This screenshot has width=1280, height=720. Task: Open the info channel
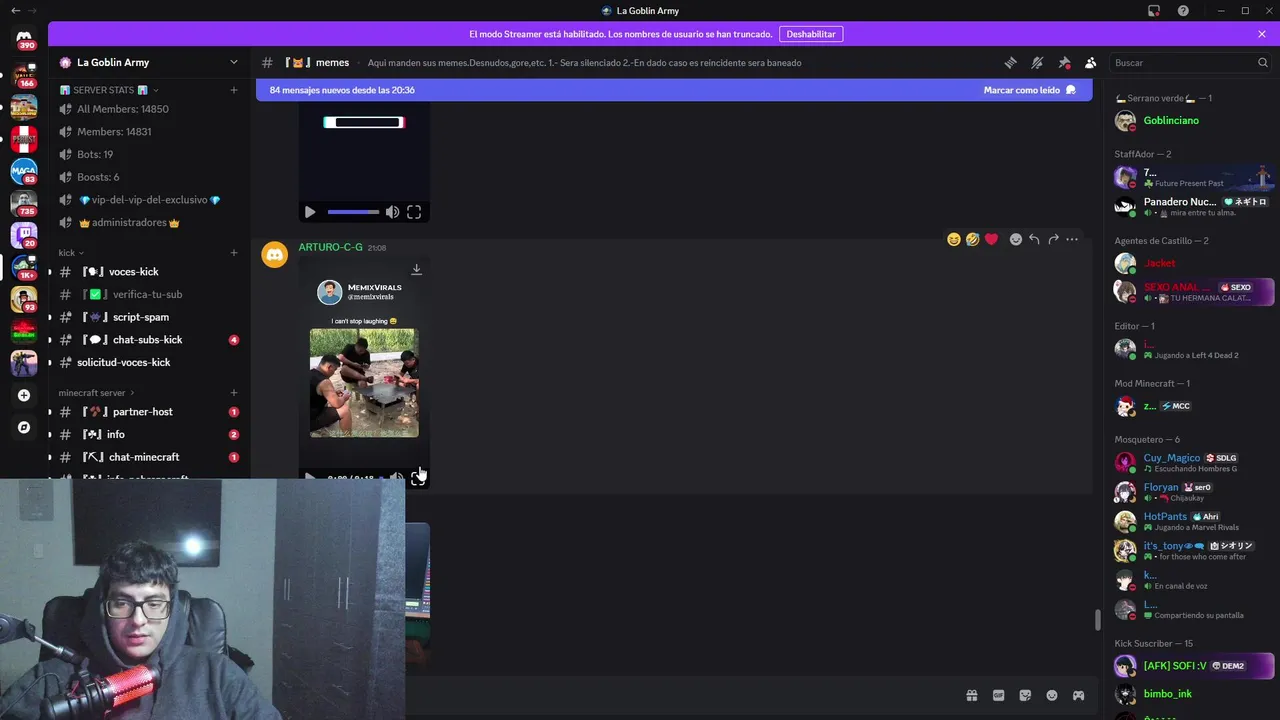point(149,435)
